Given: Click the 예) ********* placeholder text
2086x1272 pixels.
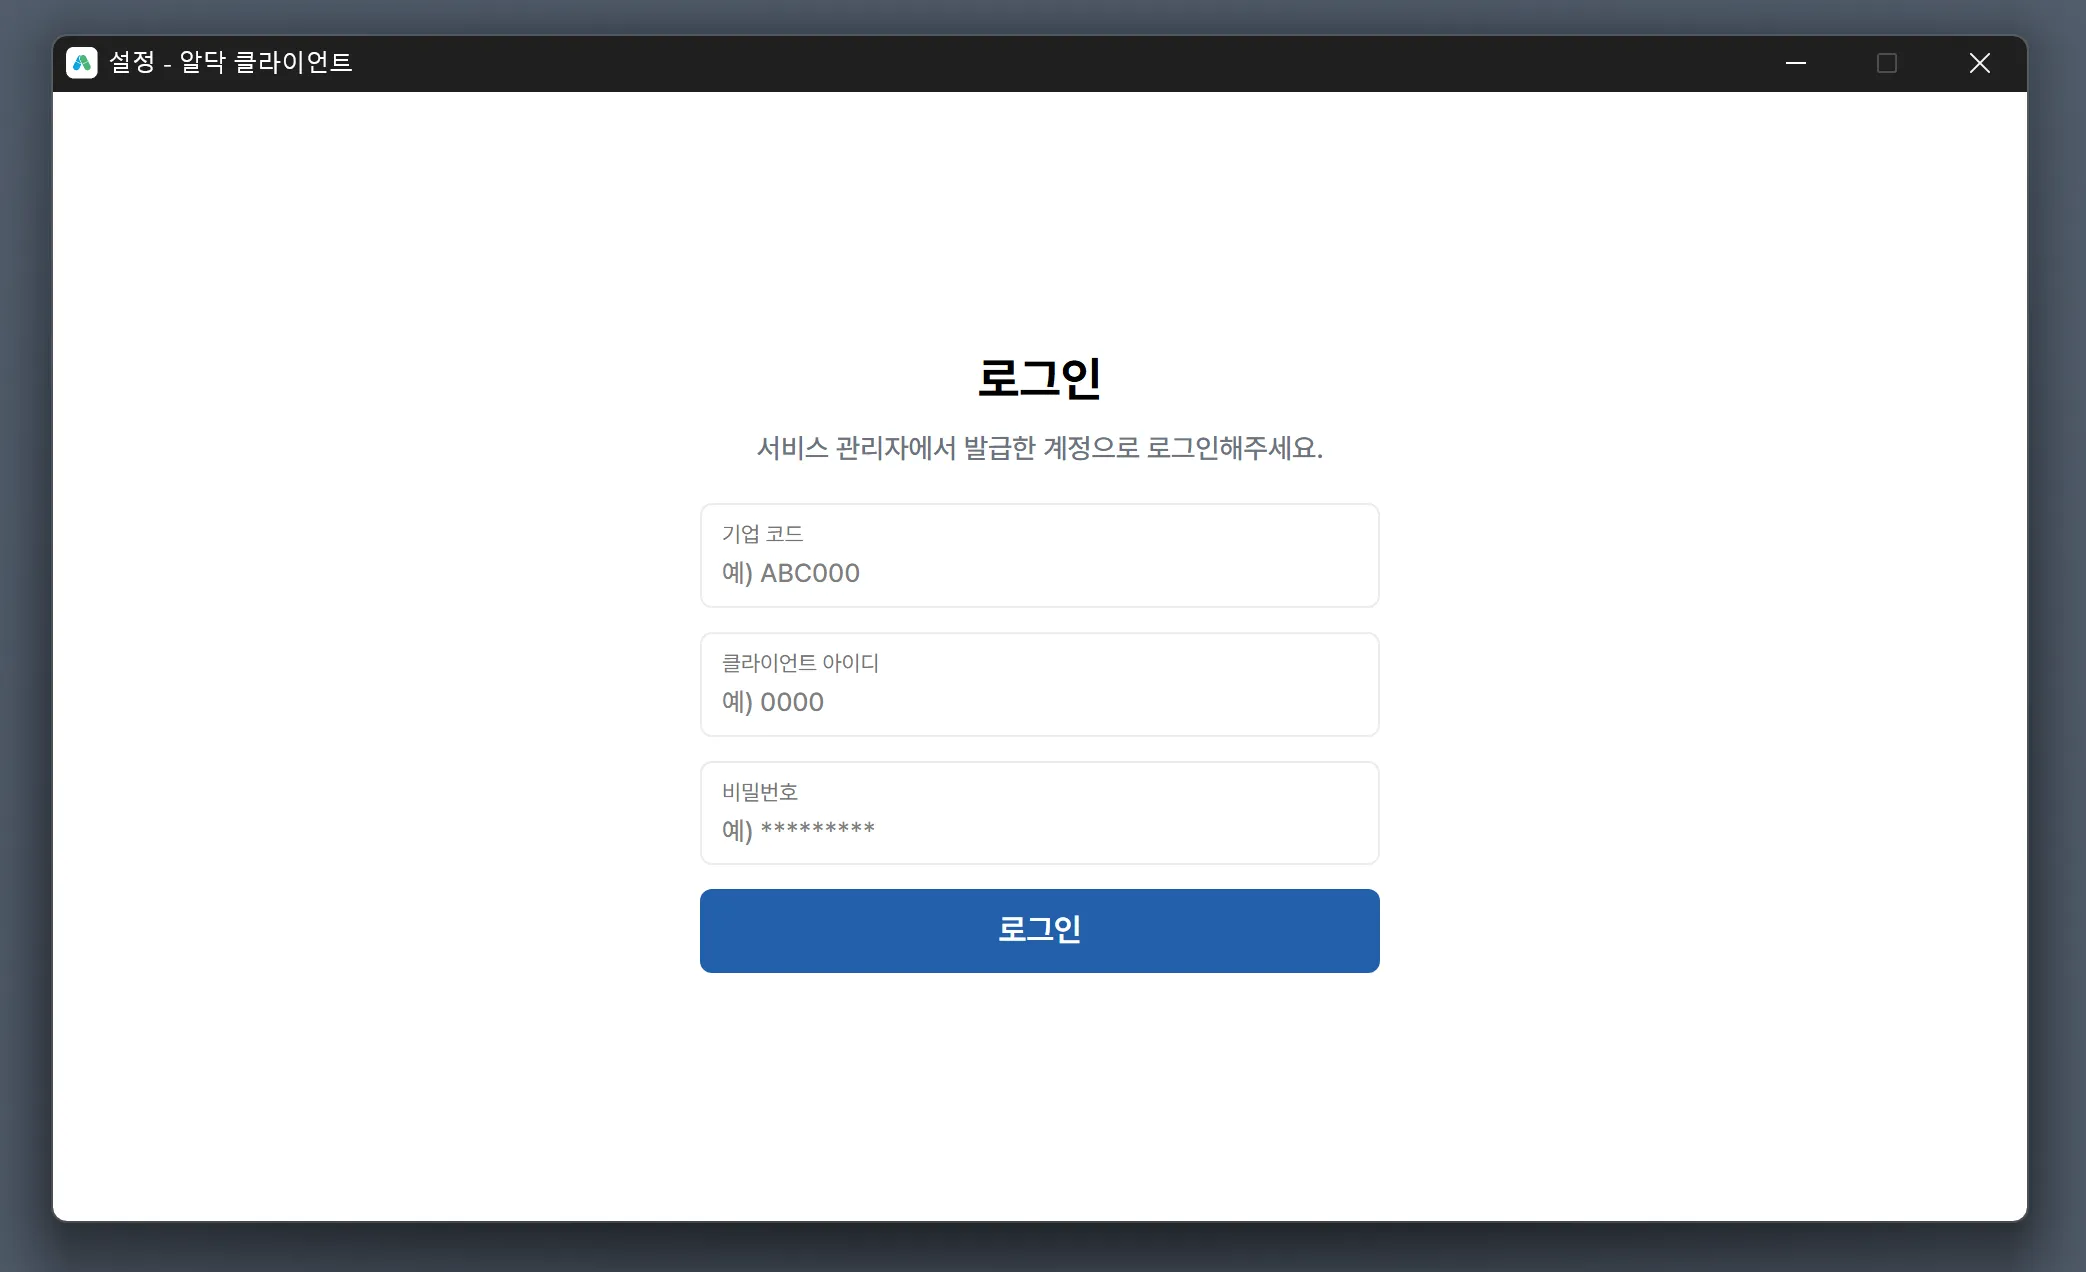Looking at the screenshot, I should pos(798,830).
